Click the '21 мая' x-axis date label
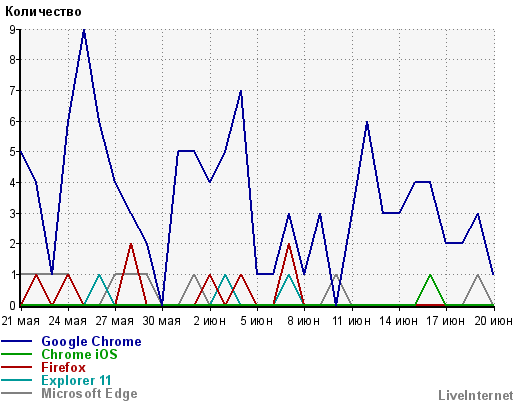520x405 pixels. tap(21, 321)
